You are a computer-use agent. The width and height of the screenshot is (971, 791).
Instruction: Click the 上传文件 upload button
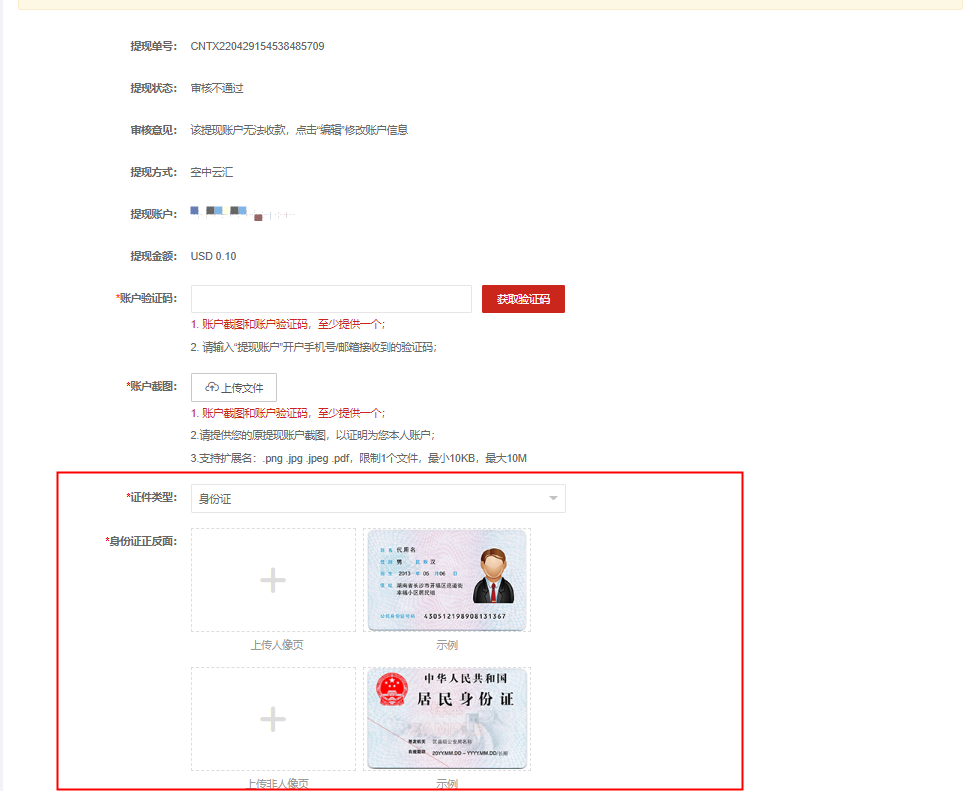[234, 388]
